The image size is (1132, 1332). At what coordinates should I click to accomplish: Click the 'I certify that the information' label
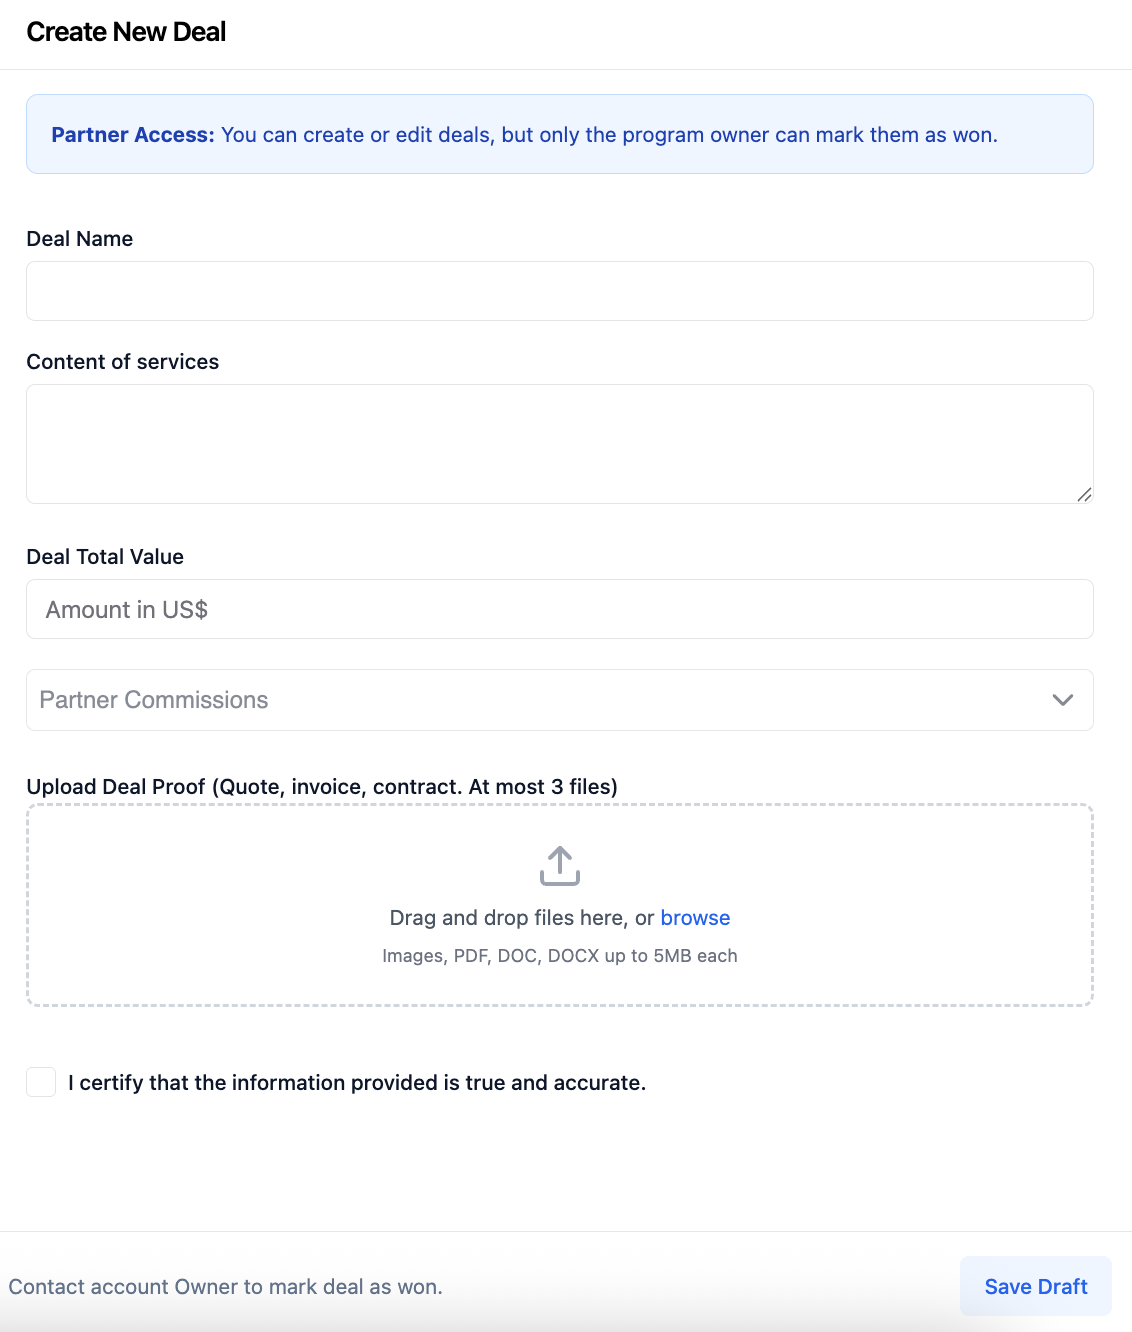[357, 1083]
